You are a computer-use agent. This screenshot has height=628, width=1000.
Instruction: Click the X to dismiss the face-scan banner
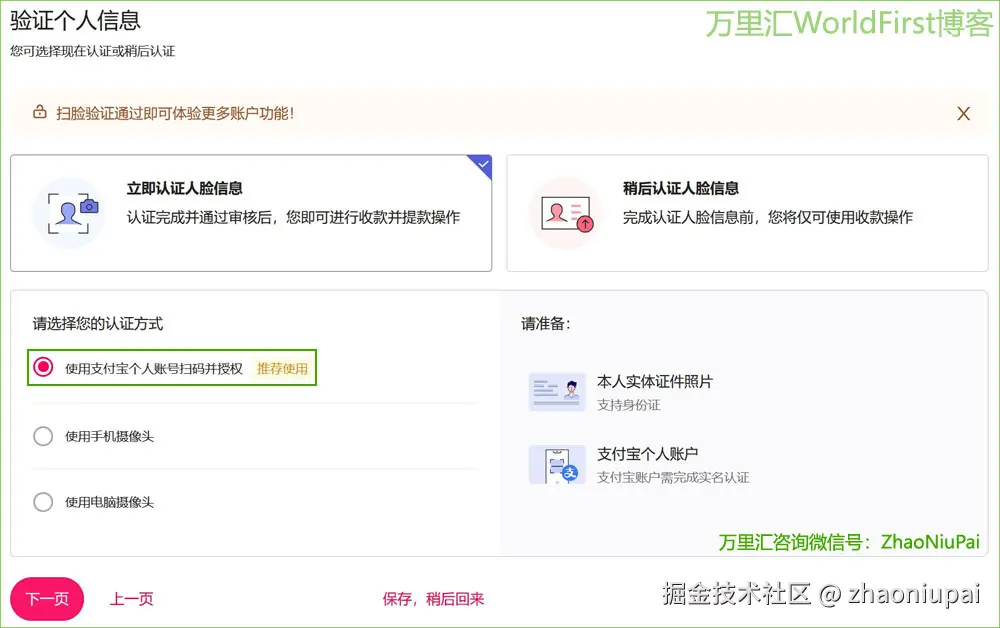(x=963, y=113)
